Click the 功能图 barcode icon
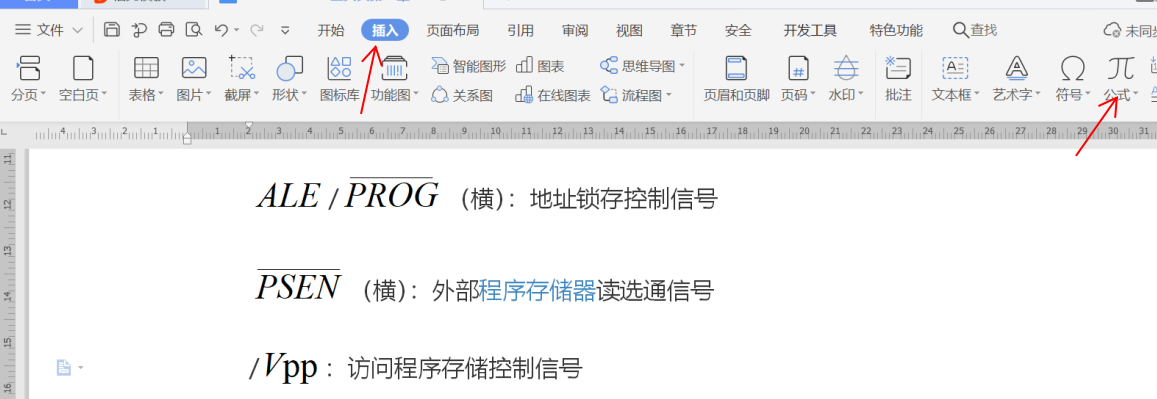Viewport: 1157px width, 399px height. click(x=395, y=69)
